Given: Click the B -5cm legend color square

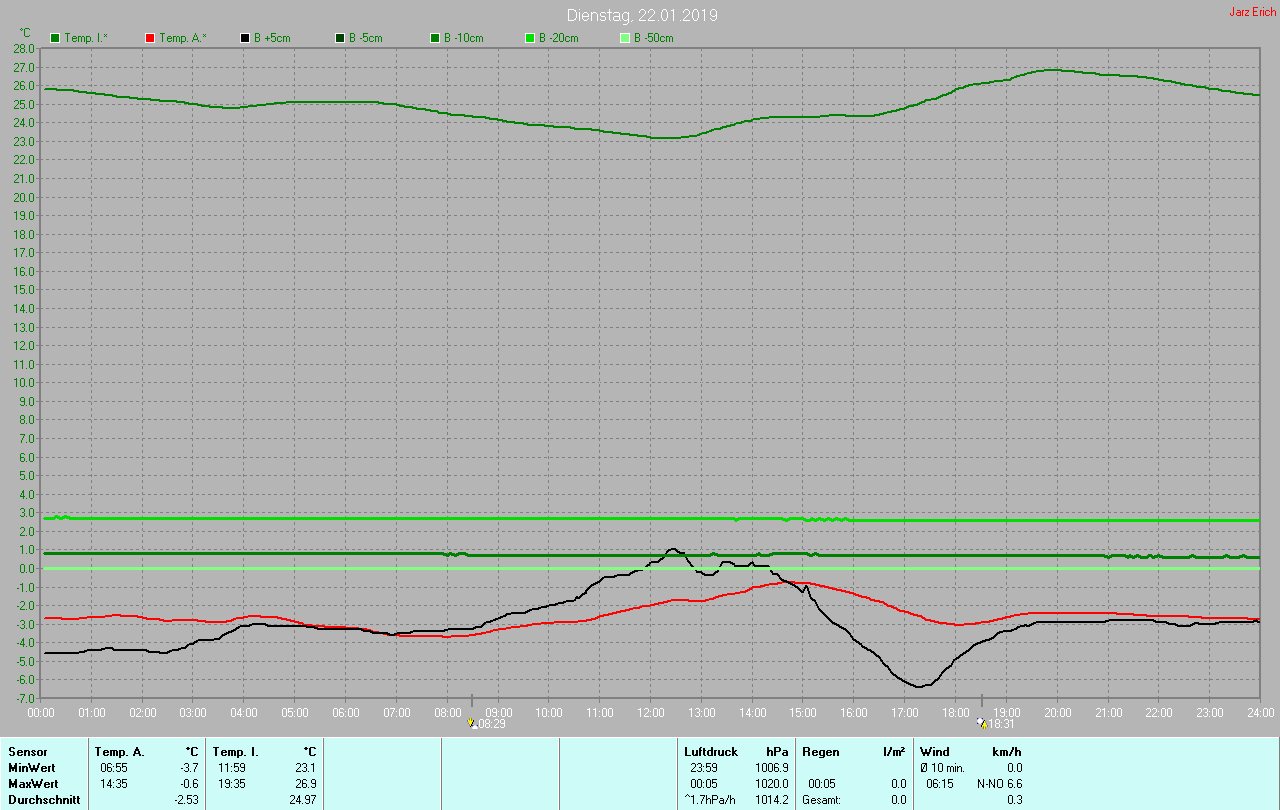Looking at the screenshot, I should [x=340, y=38].
